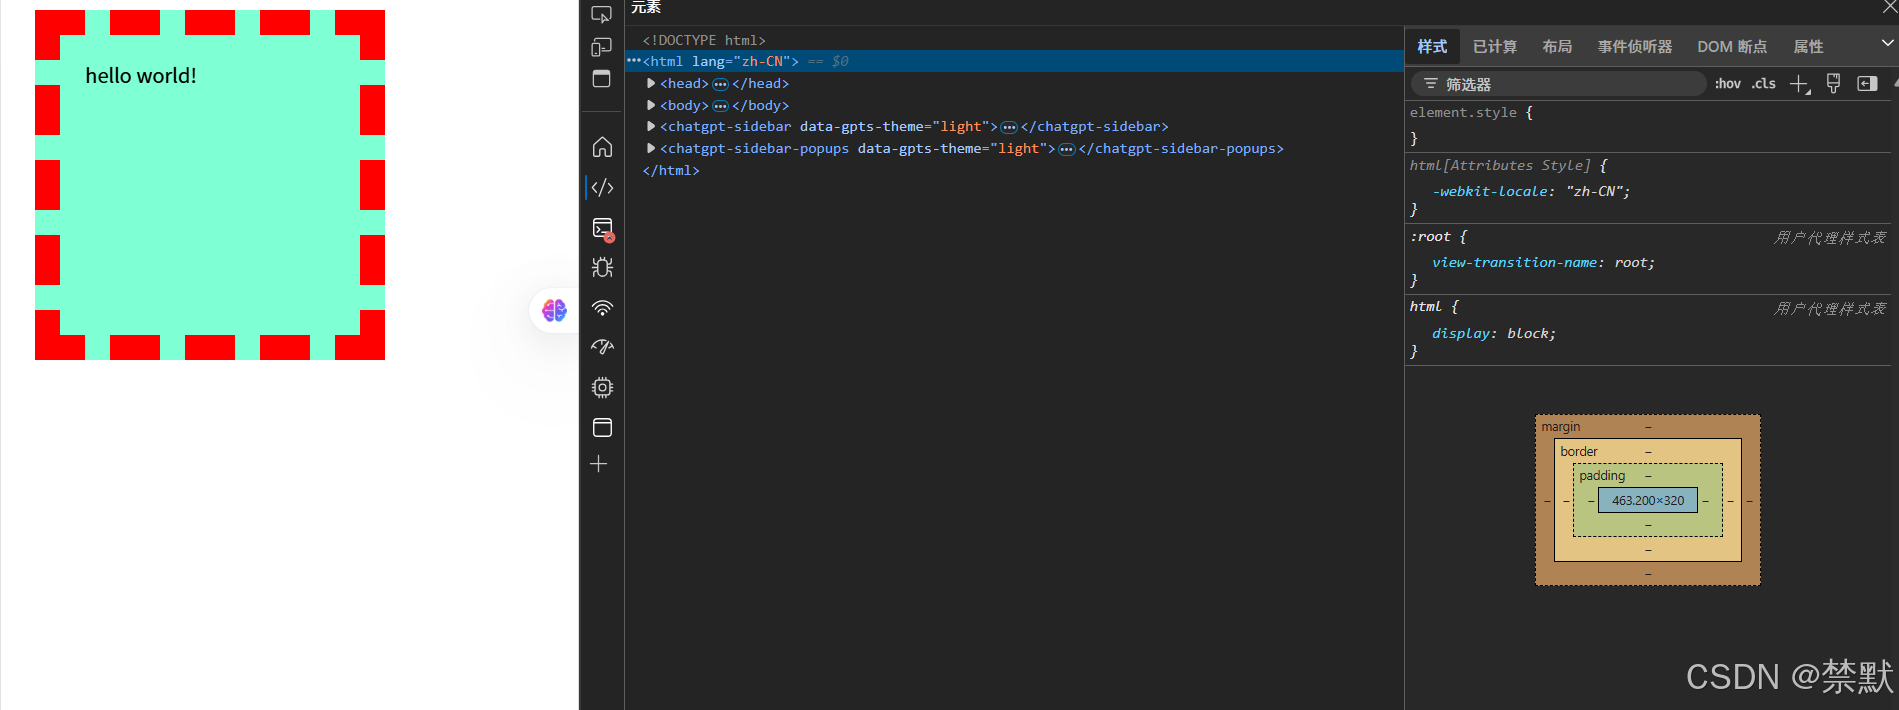Select the html lang="zh-CN" node

pyautogui.click(x=720, y=61)
